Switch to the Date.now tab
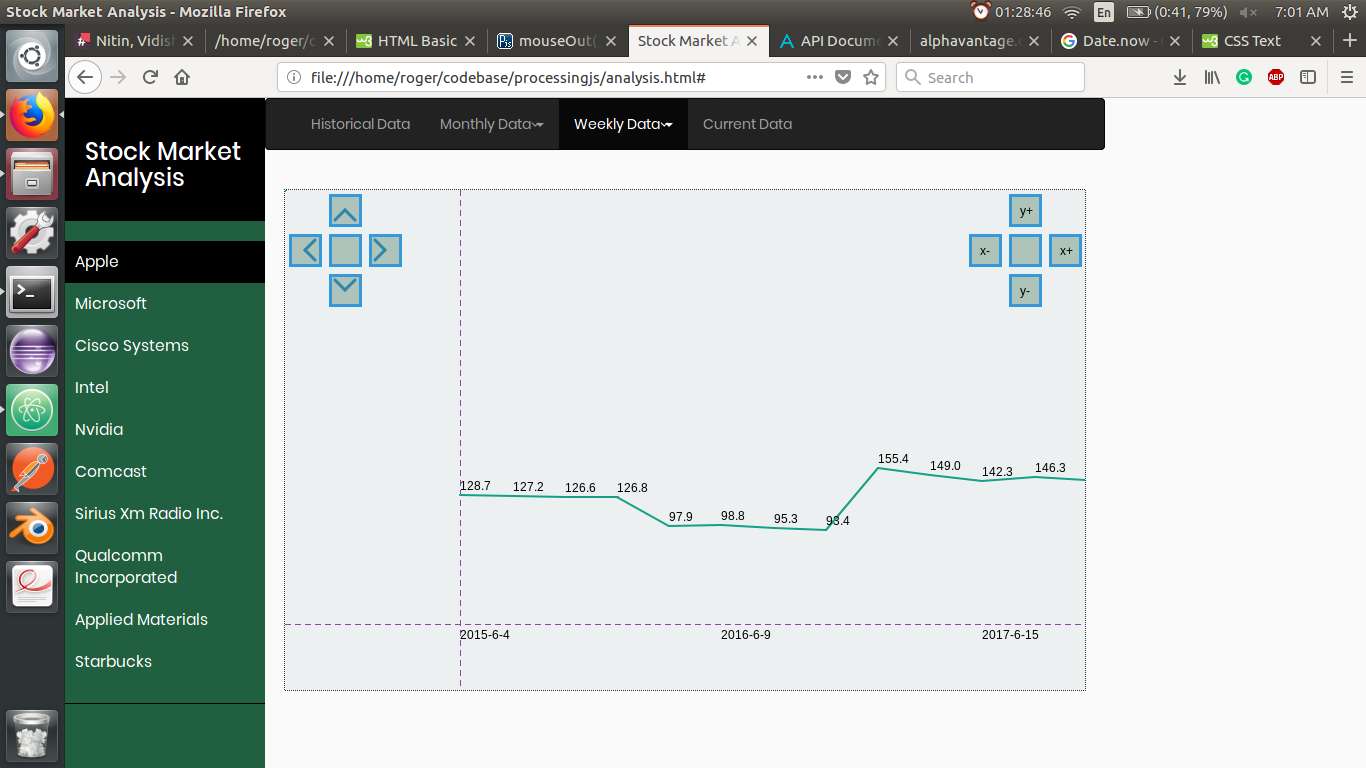The width and height of the screenshot is (1366, 768). [x=1122, y=41]
